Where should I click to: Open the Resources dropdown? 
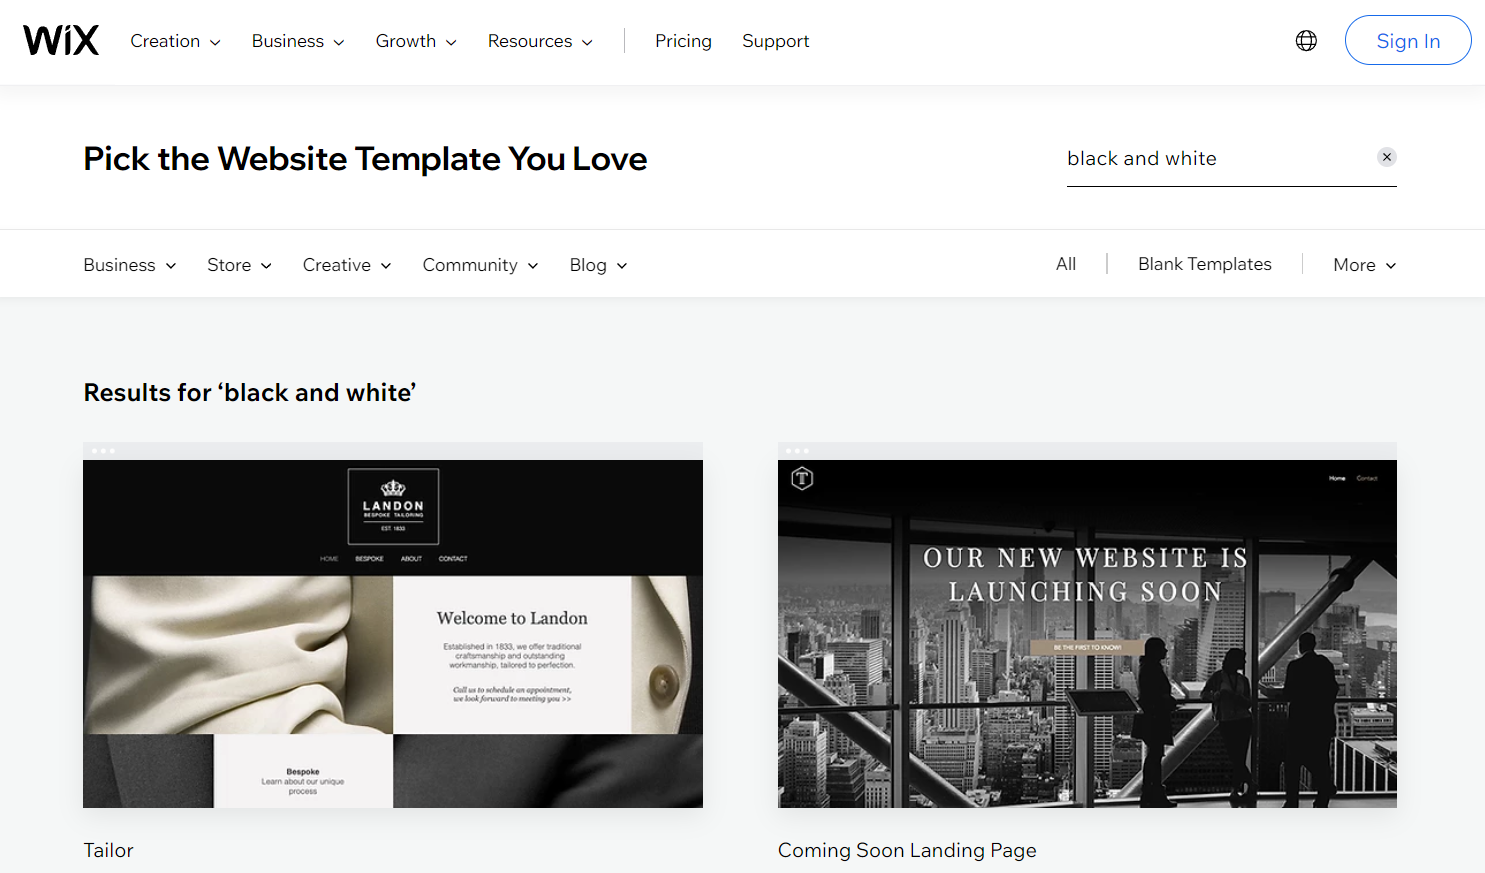540,41
